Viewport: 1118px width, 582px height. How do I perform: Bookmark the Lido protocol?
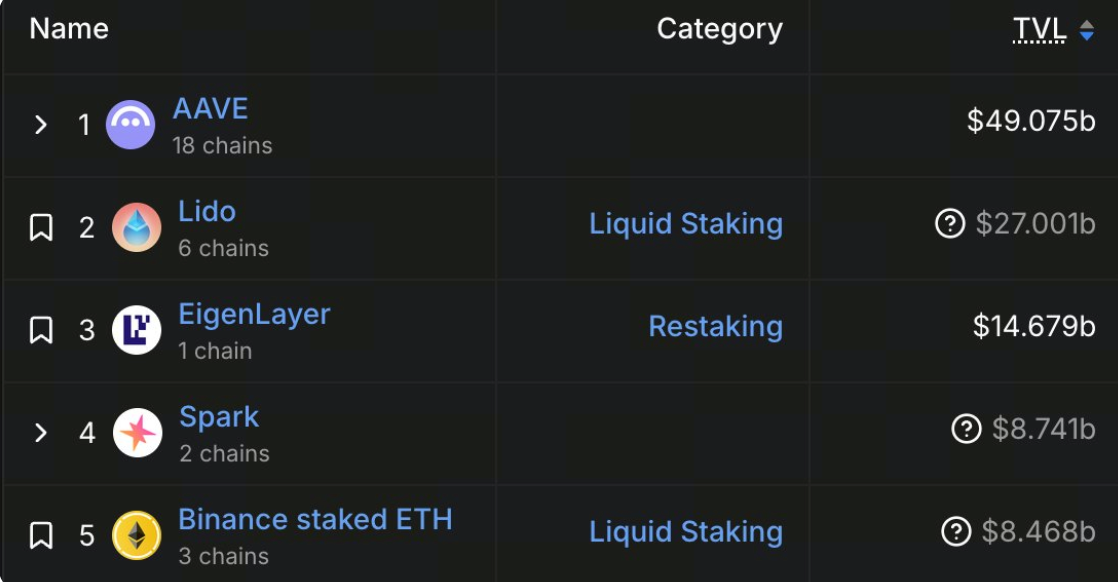coord(41,228)
